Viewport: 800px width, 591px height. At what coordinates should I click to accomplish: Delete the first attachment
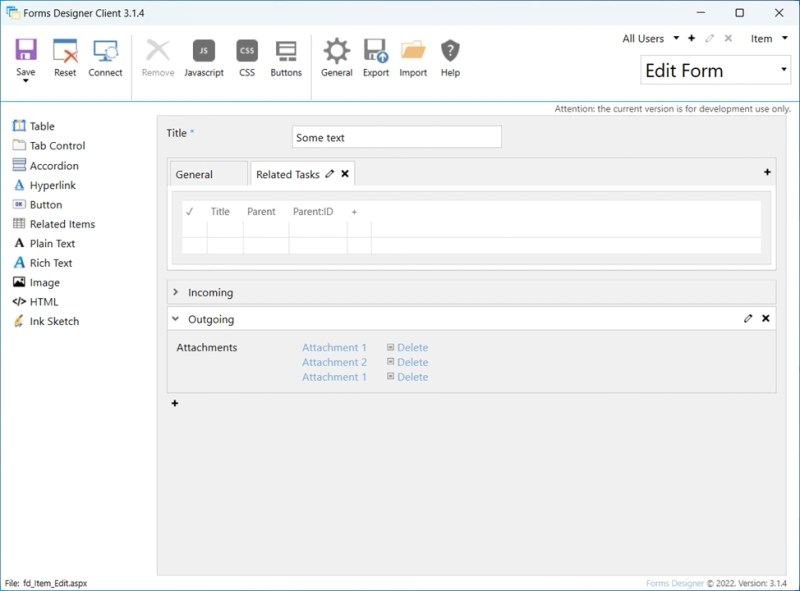click(414, 347)
